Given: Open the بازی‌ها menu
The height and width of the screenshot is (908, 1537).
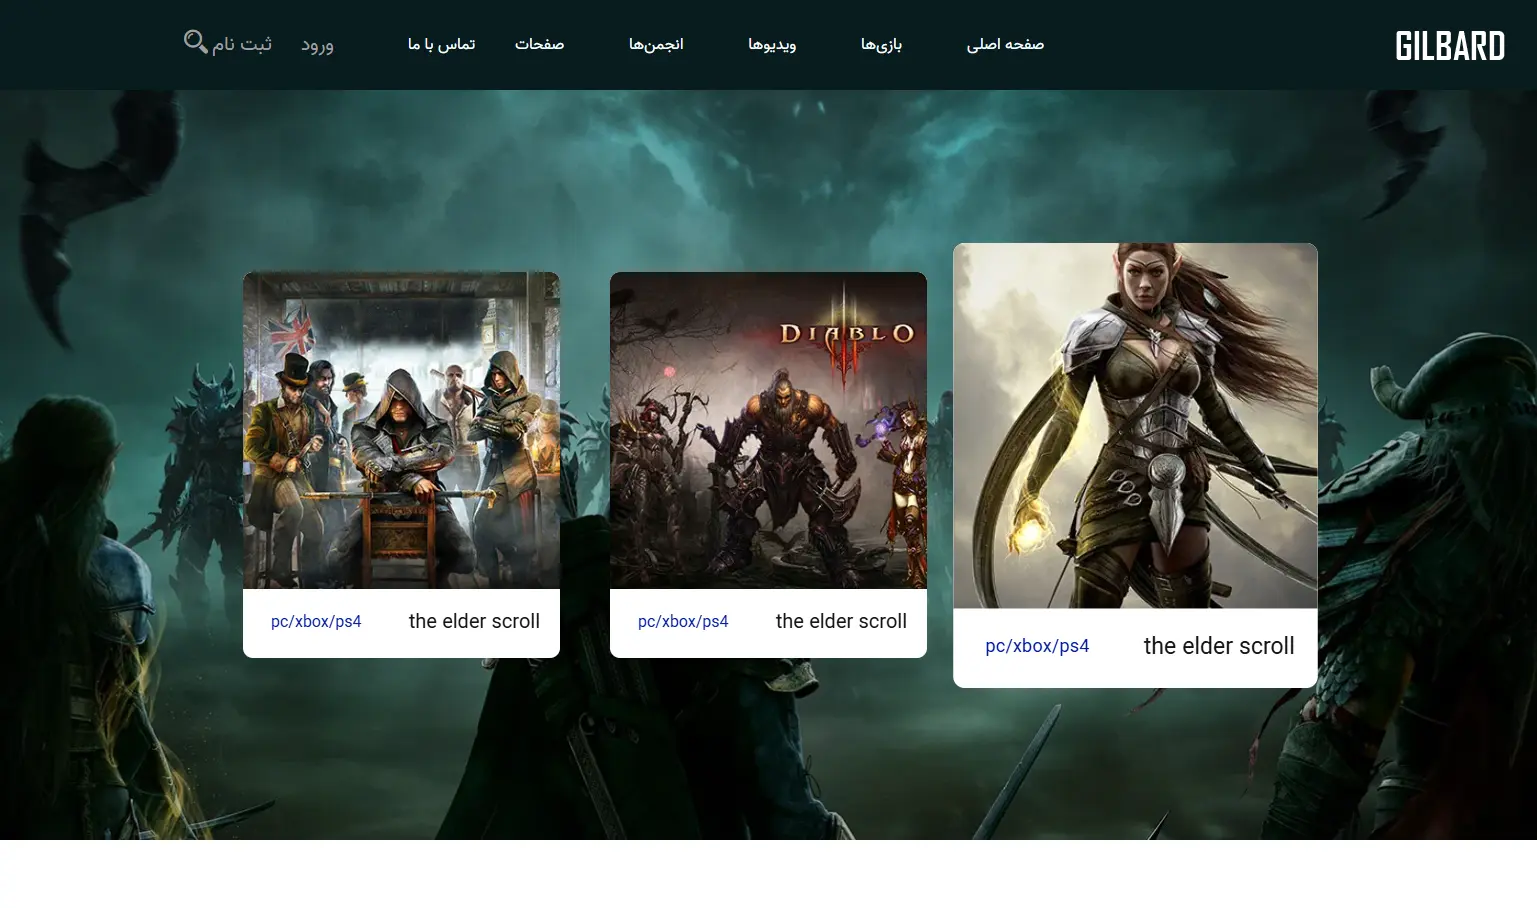Looking at the screenshot, I should [881, 44].
